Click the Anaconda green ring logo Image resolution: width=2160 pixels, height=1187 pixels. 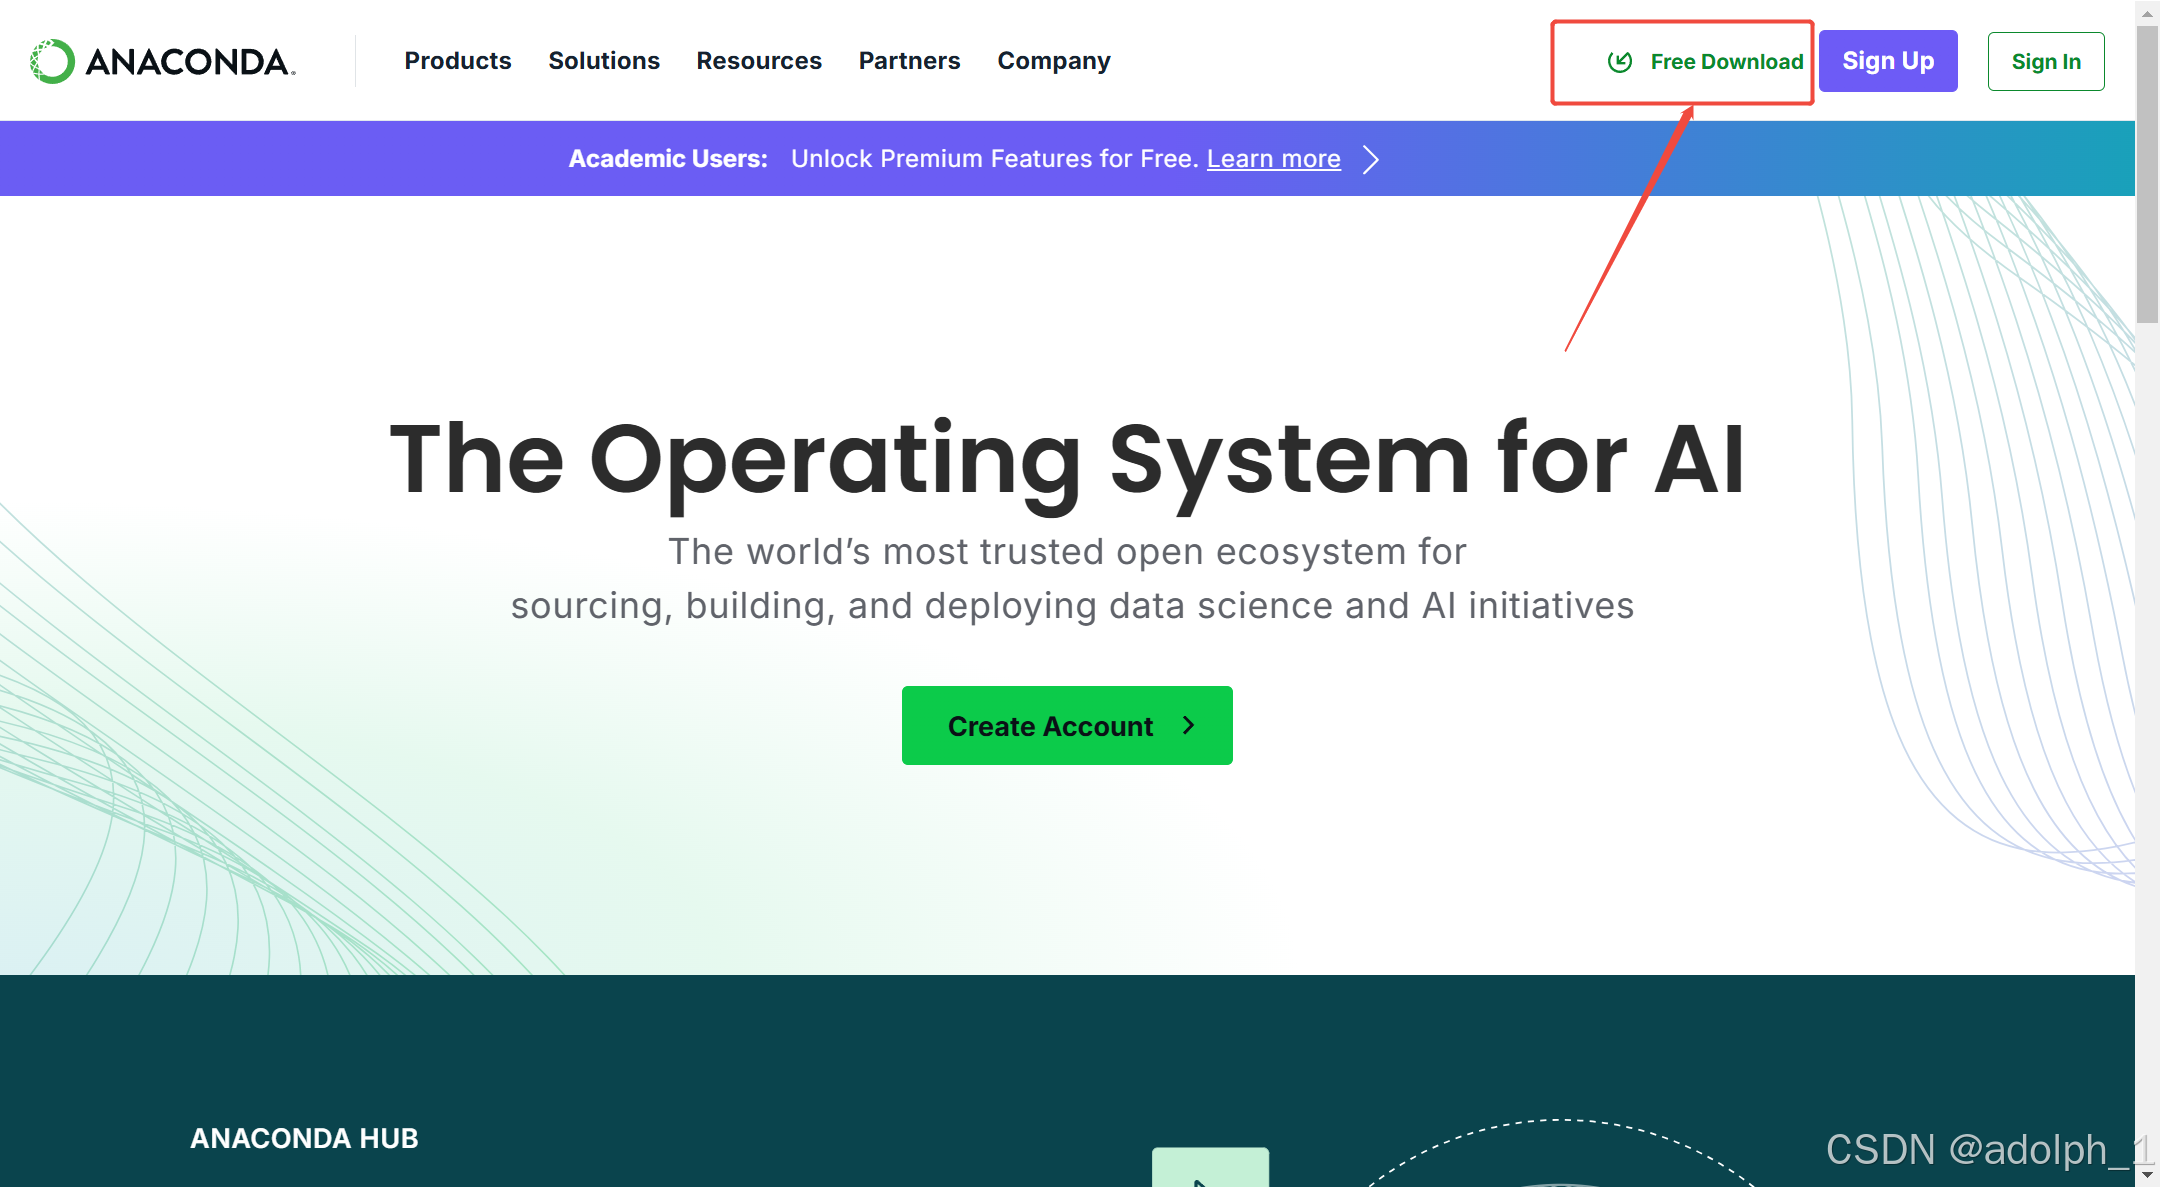[x=52, y=61]
